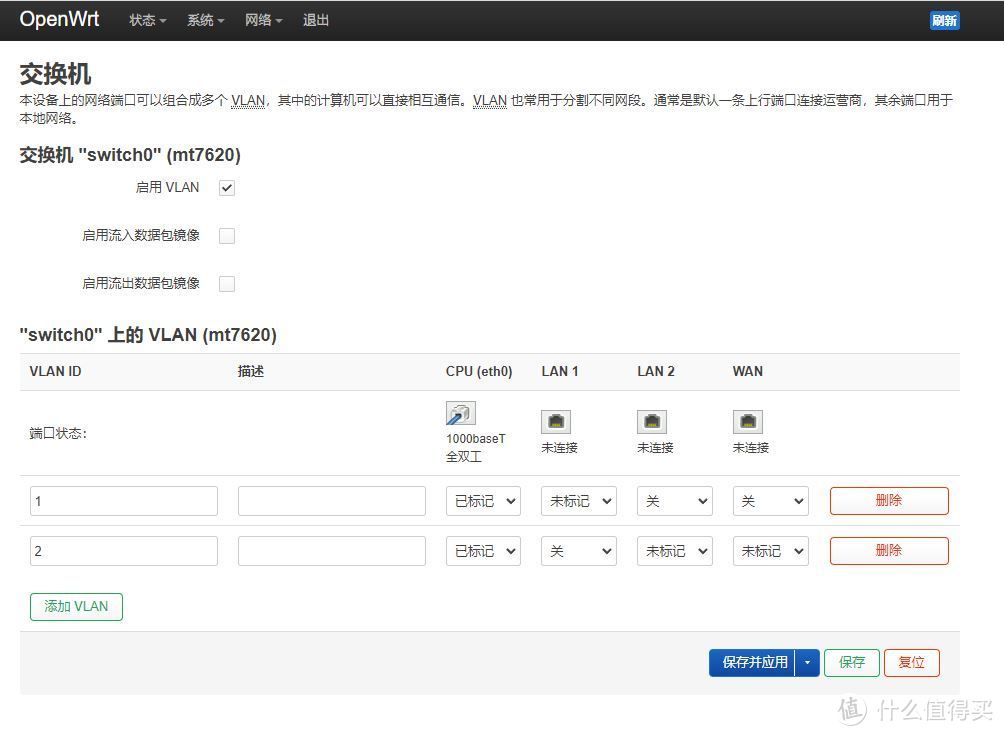Viewport: 1004px width, 736px height.
Task: Open the WAN dropdown for VLAN 2
Action: point(770,551)
